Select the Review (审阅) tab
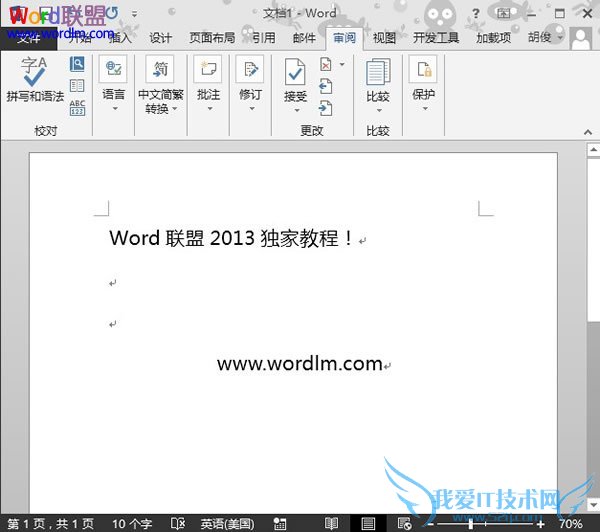The height and width of the screenshot is (532, 600). point(344,38)
